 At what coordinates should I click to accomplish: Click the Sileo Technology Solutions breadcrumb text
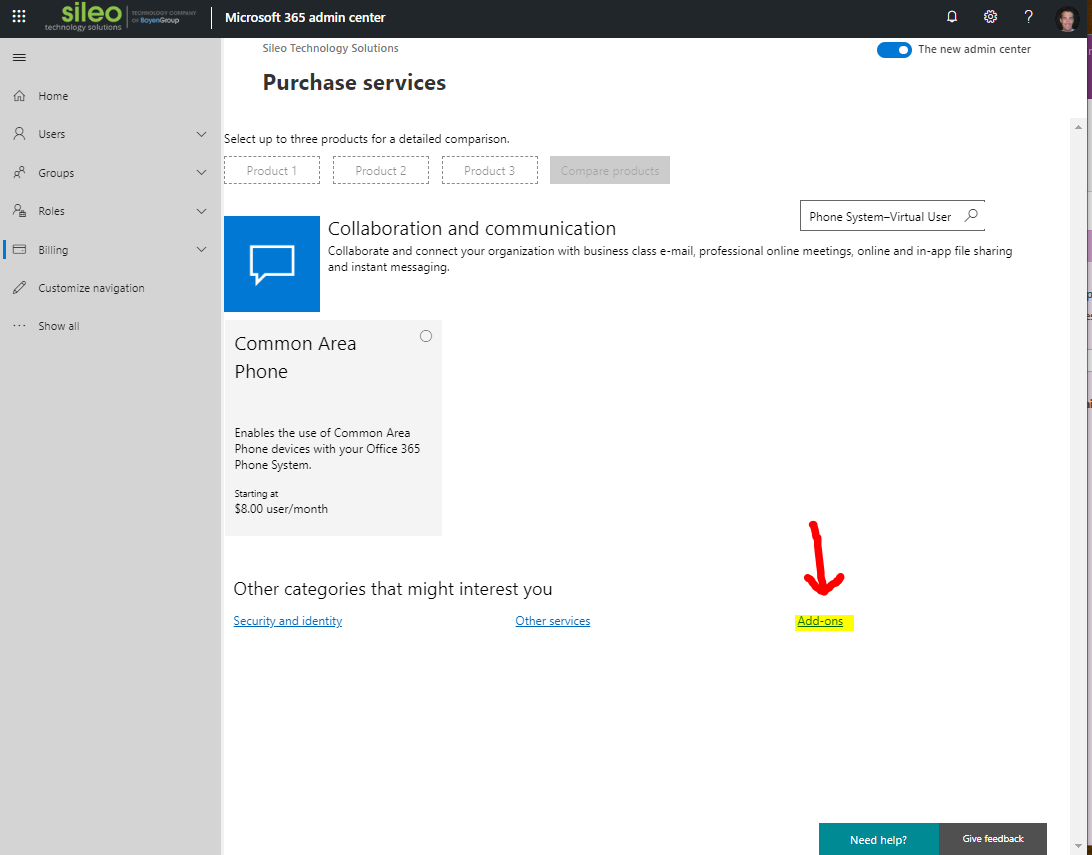331,48
